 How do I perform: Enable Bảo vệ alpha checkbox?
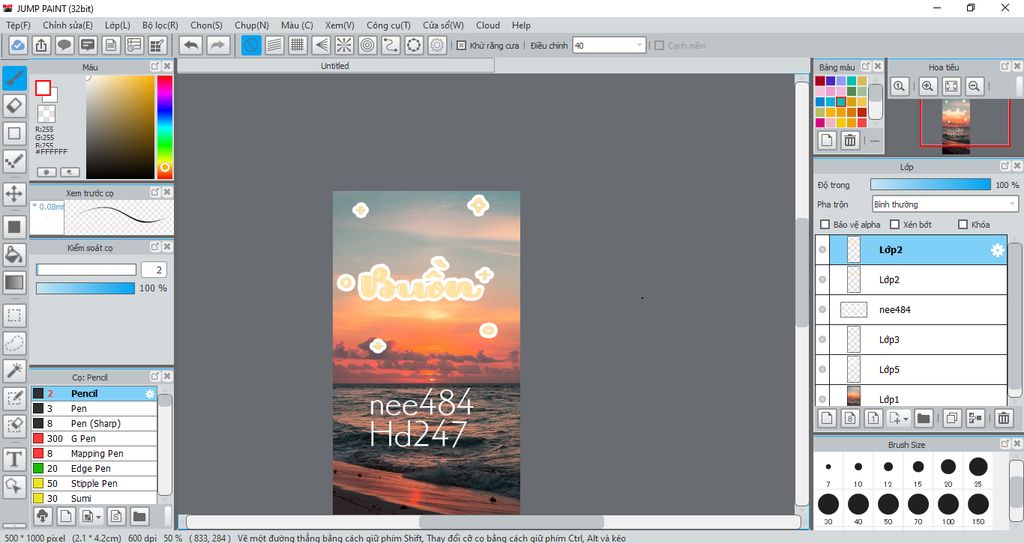point(825,224)
